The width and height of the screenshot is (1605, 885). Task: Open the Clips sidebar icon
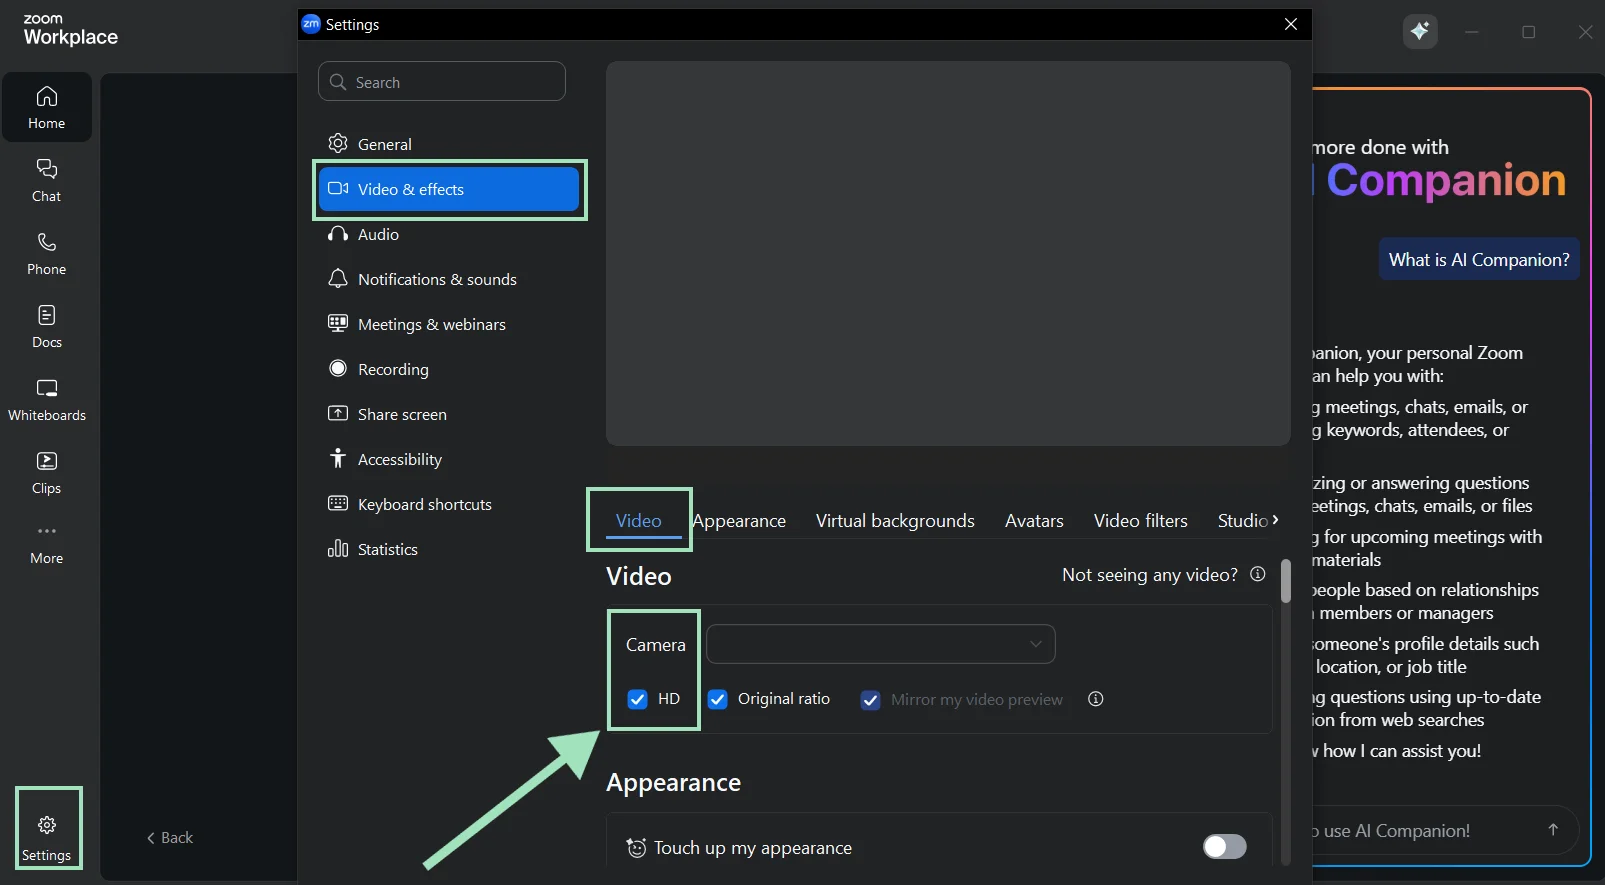point(47,472)
